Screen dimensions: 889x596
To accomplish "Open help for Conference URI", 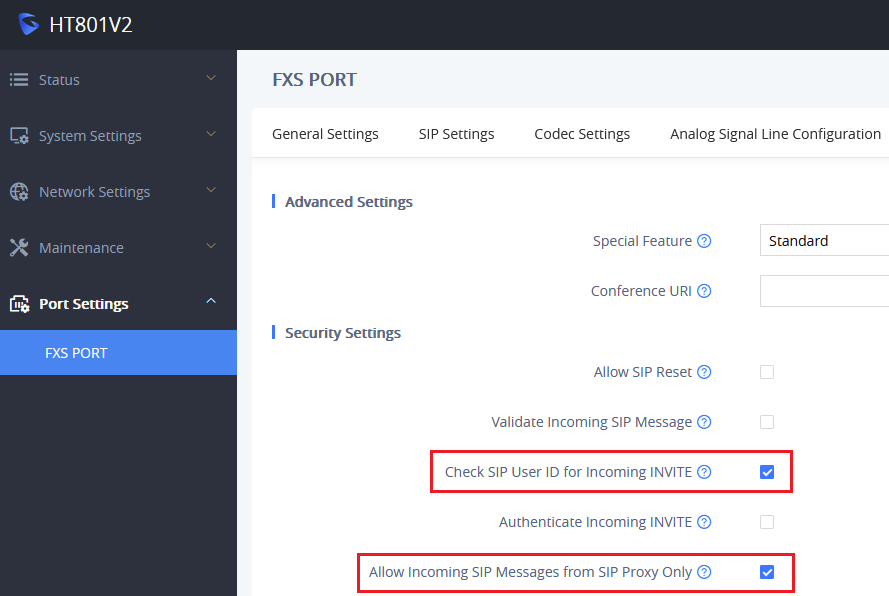I will [x=704, y=291].
